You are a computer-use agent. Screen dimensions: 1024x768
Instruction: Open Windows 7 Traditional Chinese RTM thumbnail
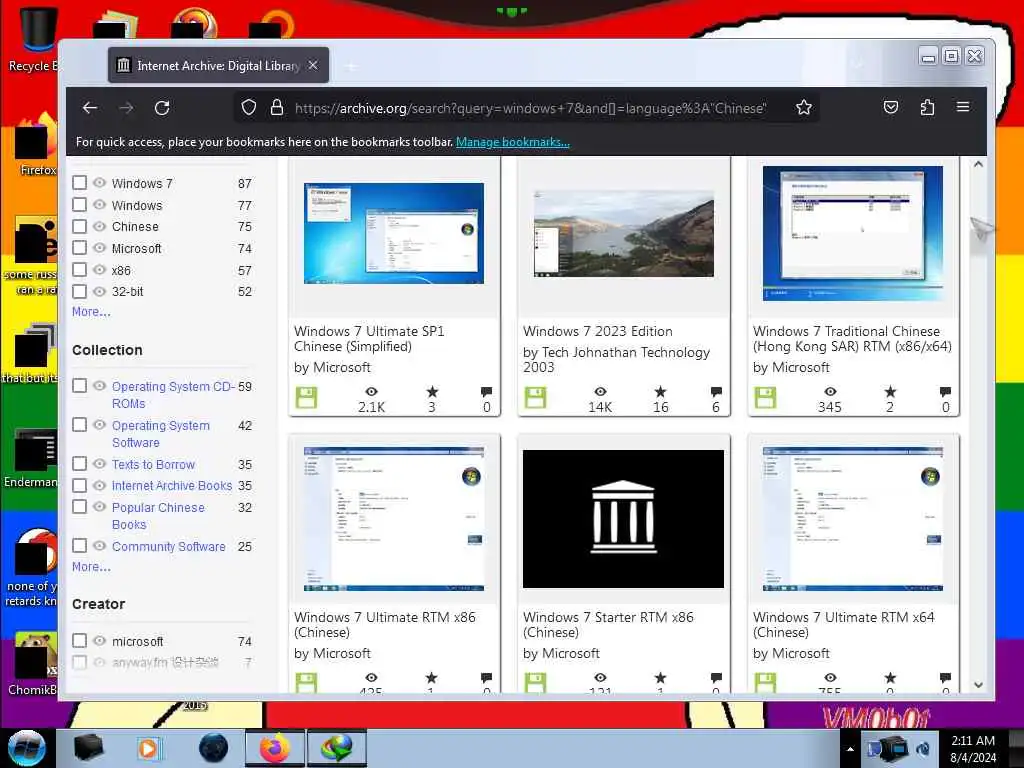point(853,234)
